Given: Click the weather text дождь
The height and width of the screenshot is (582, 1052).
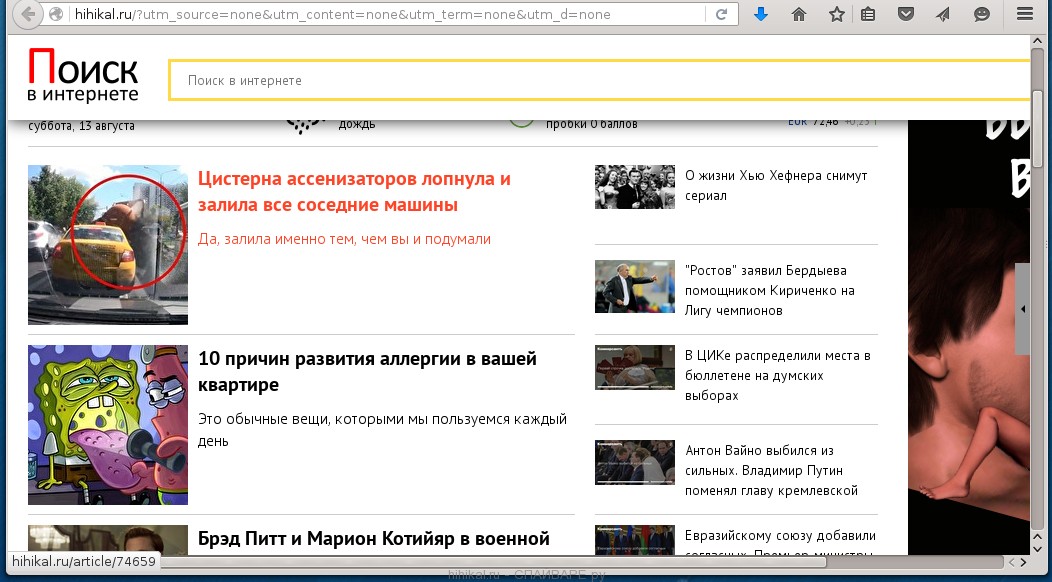Looking at the screenshot, I should [x=357, y=124].
